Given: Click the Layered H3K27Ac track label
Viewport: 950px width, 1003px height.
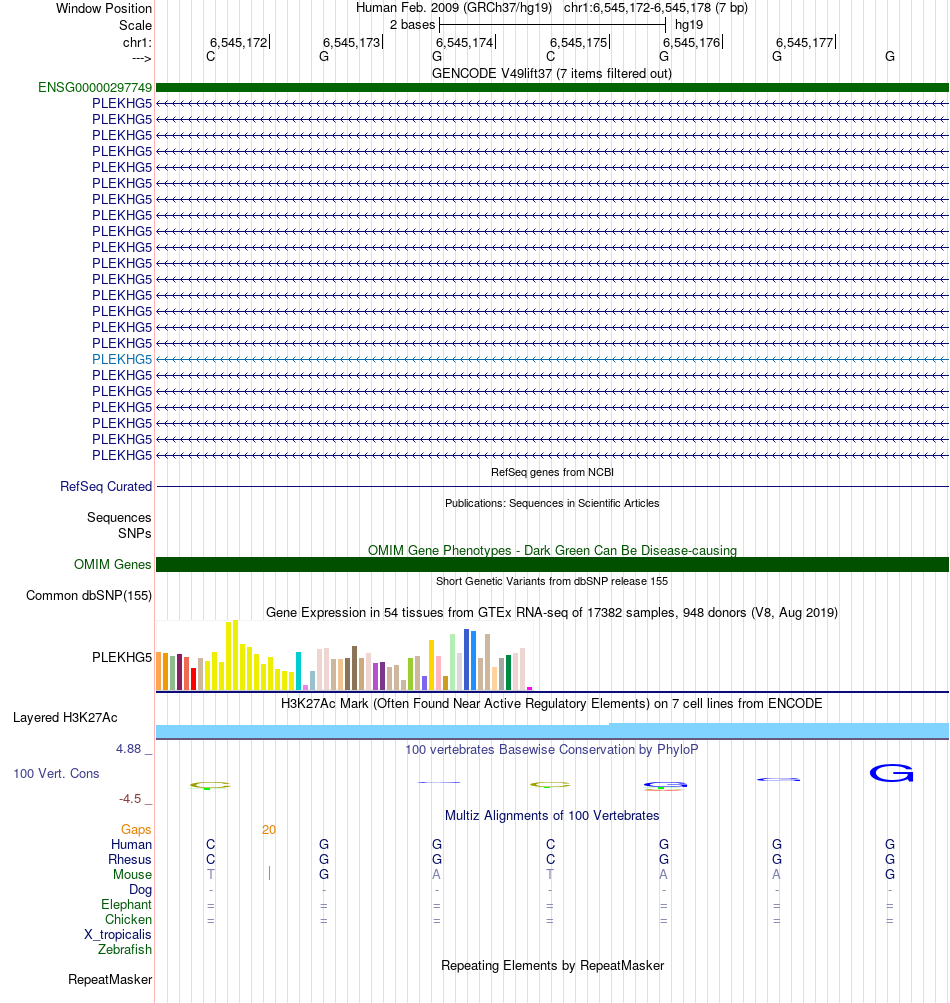Looking at the screenshot, I should tap(65, 718).
